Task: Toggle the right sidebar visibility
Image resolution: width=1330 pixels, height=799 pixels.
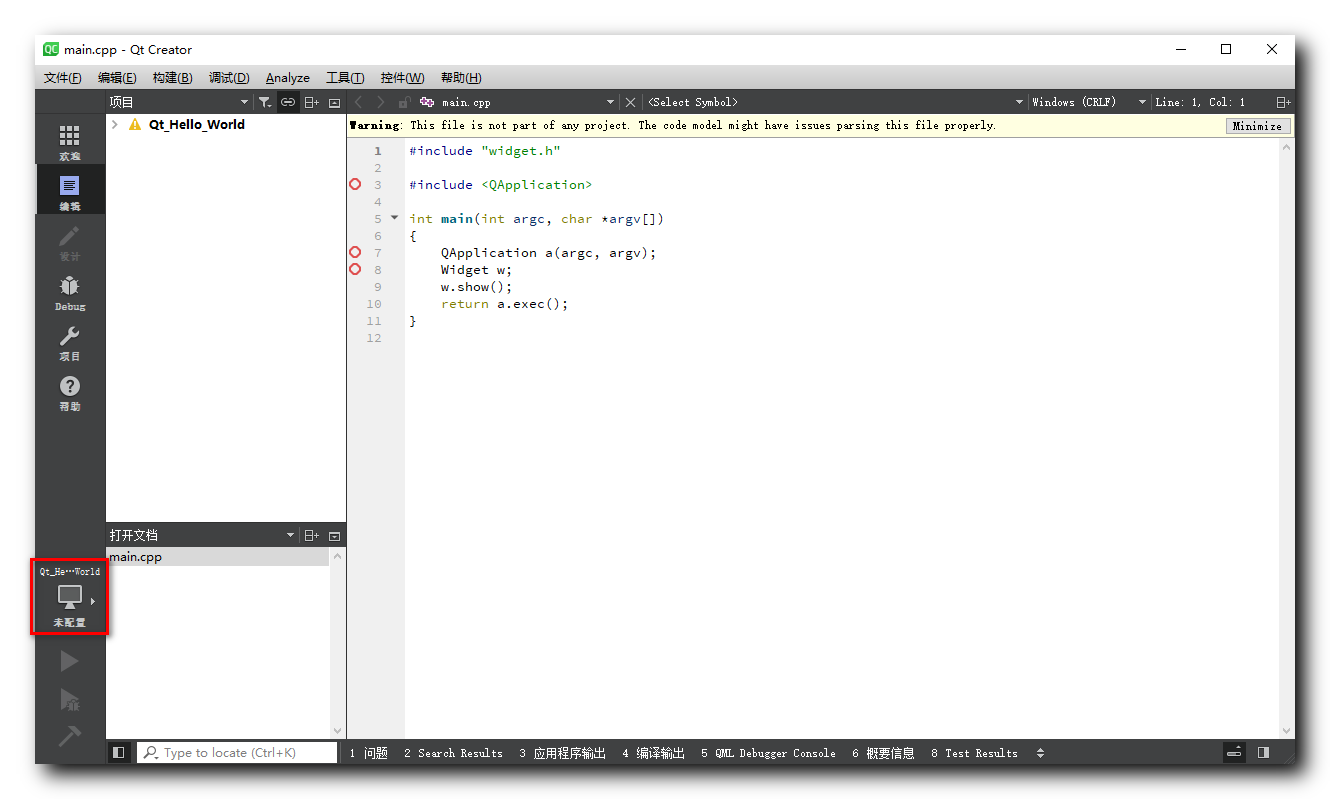Action: (x=1264, y=753)
